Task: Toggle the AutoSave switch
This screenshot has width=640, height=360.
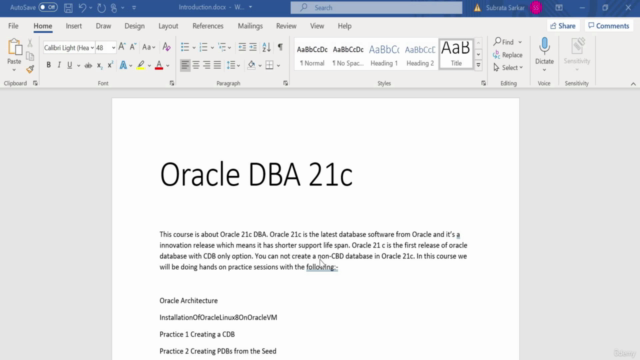Action: coord(48,7)
